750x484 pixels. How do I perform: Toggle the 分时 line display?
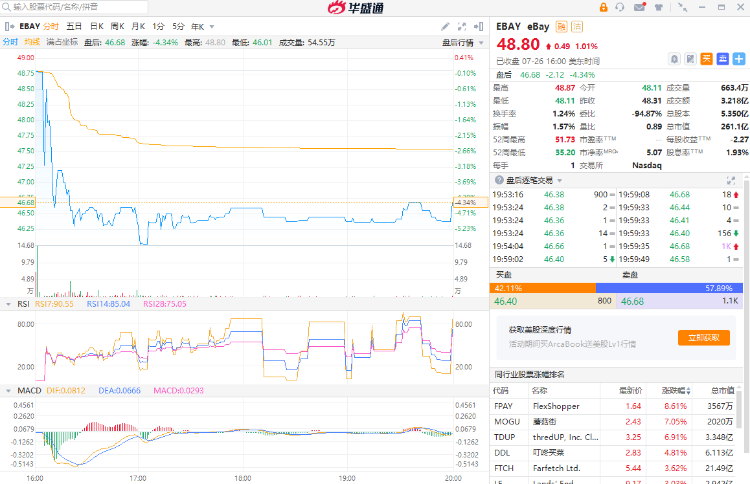10,42
